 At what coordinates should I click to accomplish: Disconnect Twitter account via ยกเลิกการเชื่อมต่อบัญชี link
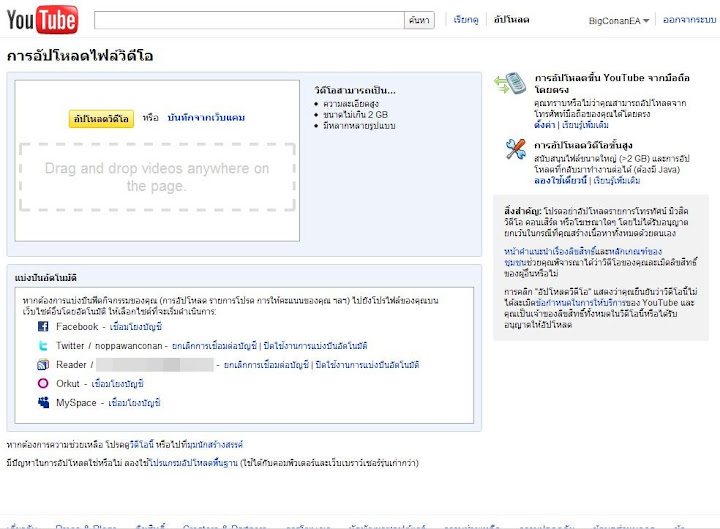click(214, 346)
